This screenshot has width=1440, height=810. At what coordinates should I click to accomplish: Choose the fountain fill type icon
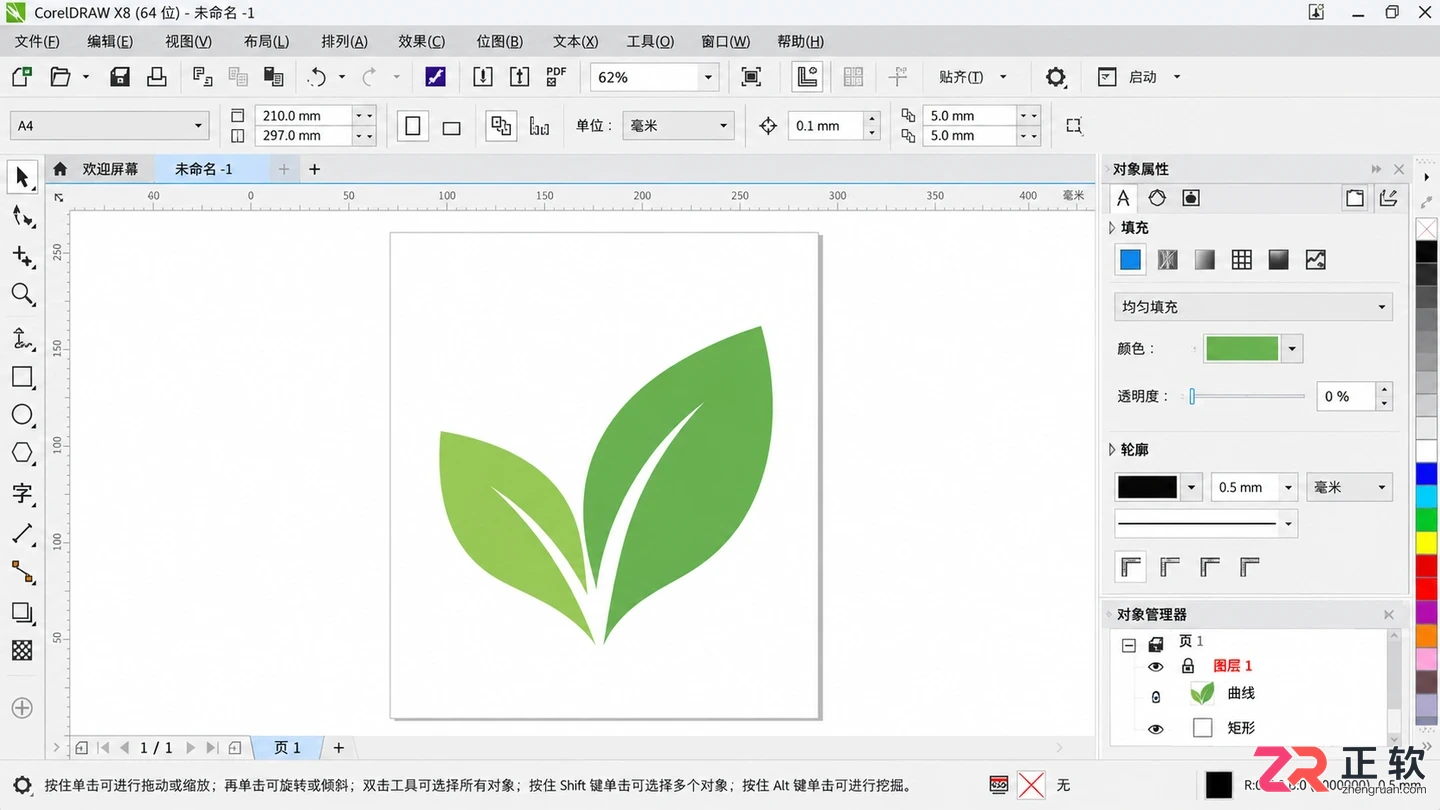pos(1204,260)
